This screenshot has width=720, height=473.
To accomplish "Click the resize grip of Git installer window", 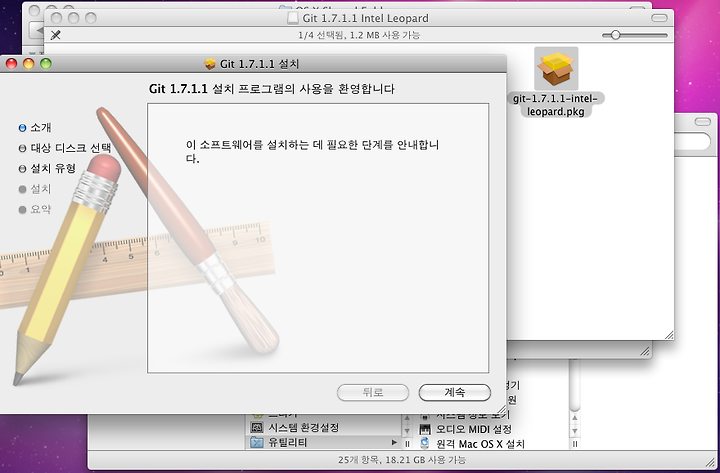I will coord(501,409).
